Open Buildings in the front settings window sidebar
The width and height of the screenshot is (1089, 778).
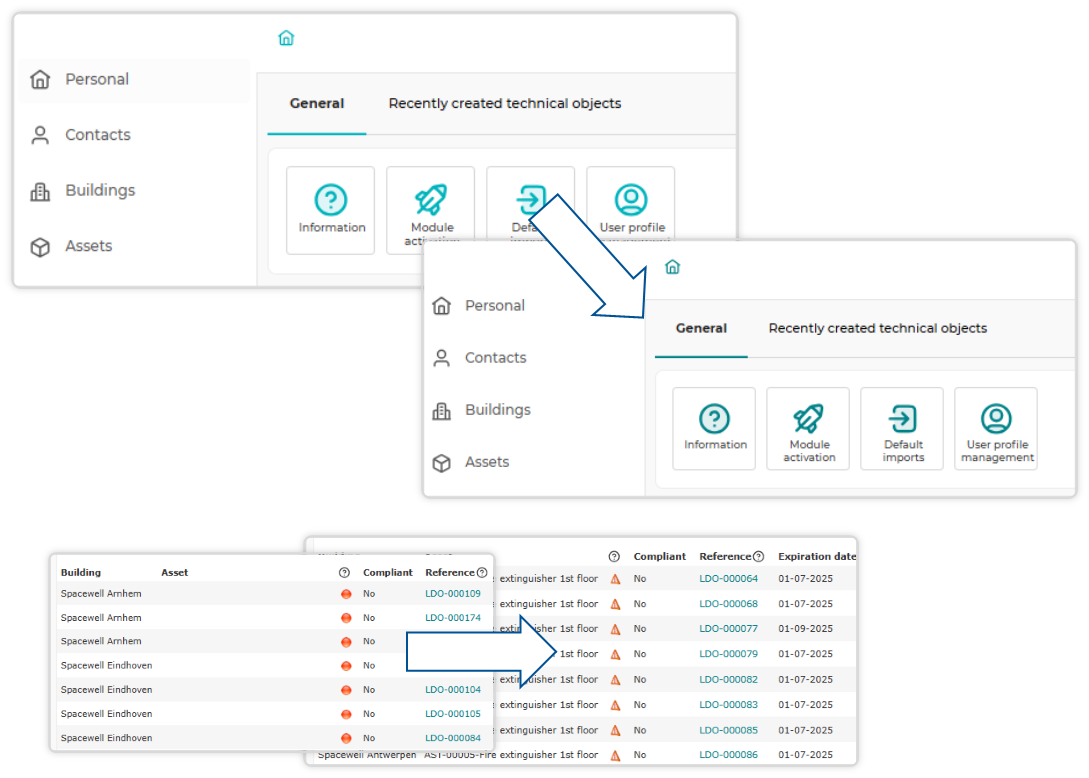(498, 410)
